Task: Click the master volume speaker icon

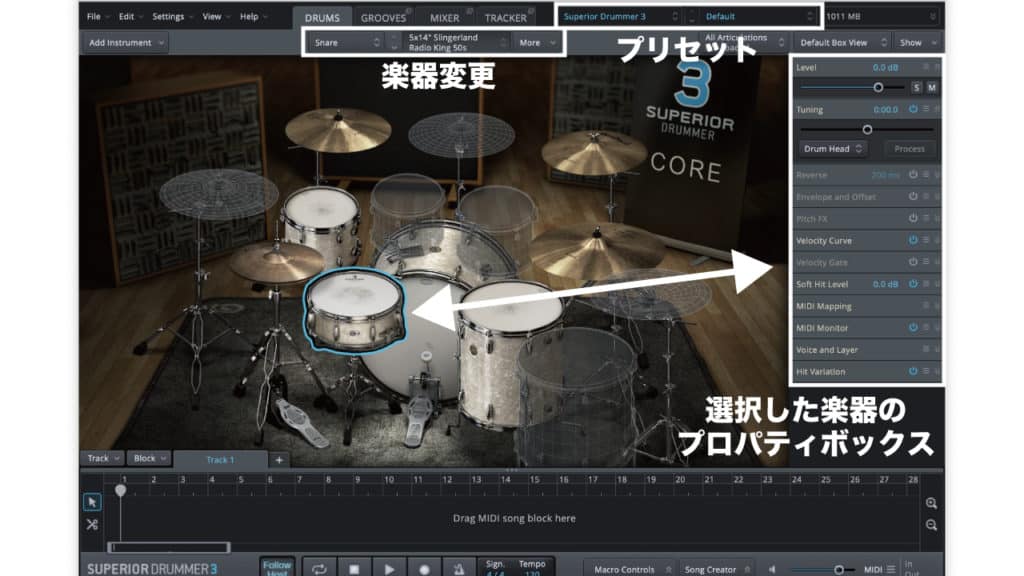Action: pos(773,569)
